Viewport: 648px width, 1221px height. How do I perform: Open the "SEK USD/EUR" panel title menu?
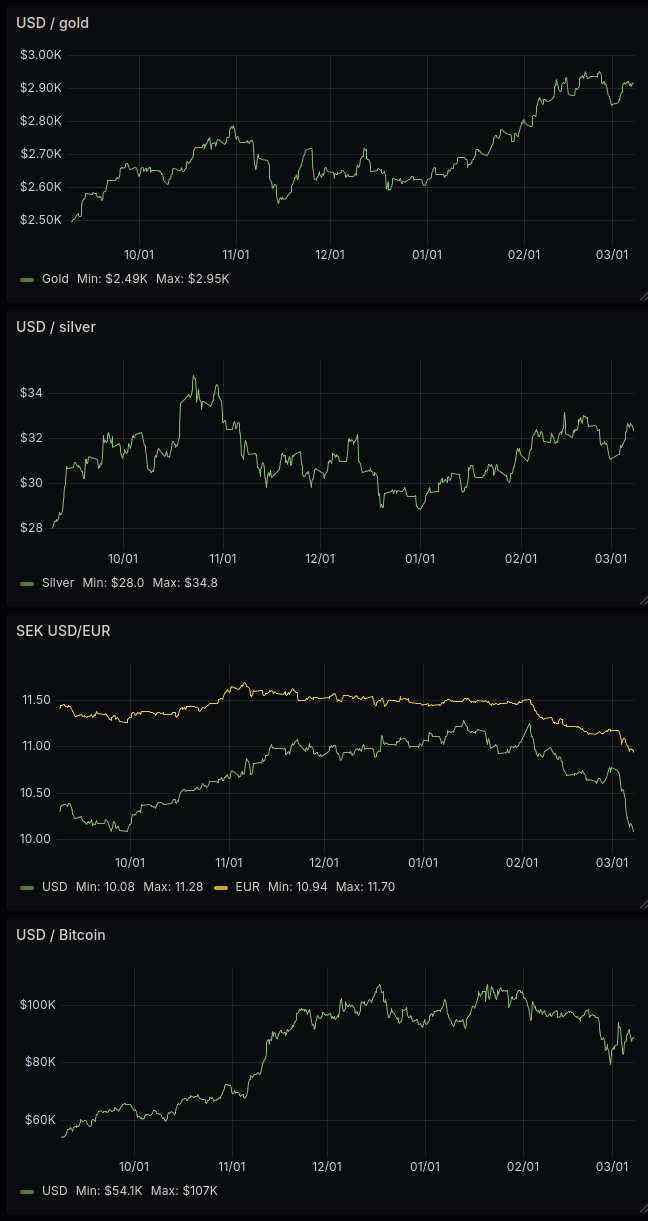click(61, 630)
